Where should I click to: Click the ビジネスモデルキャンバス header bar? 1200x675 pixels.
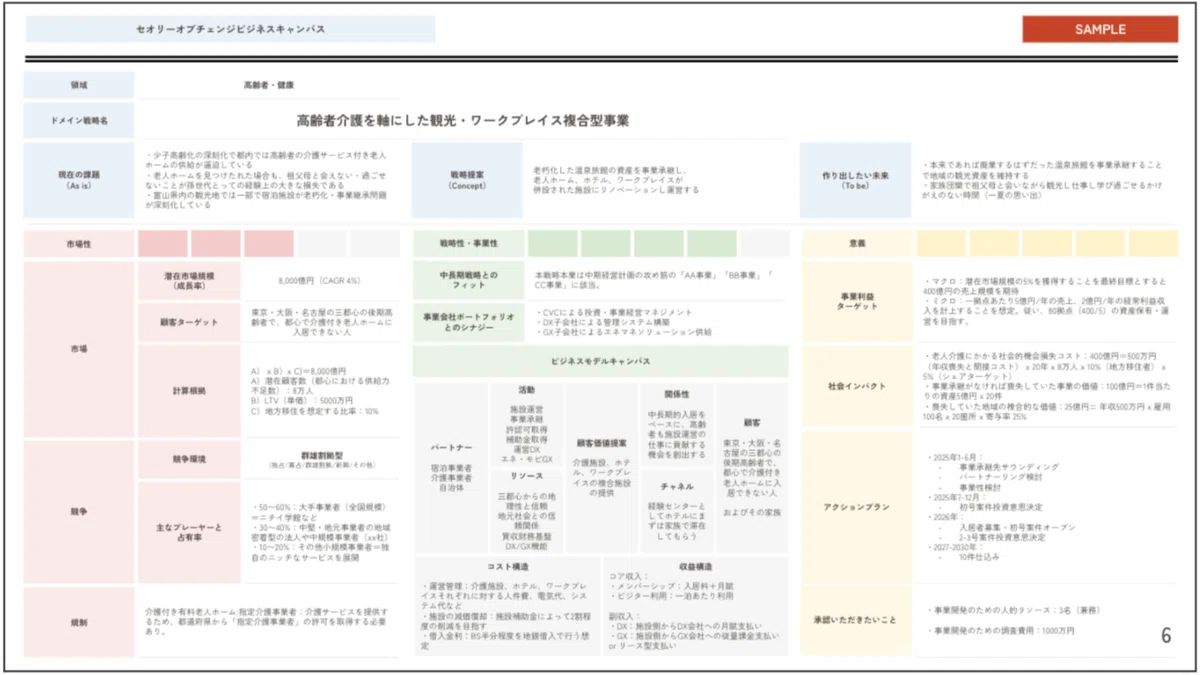[x=601, y=361]
